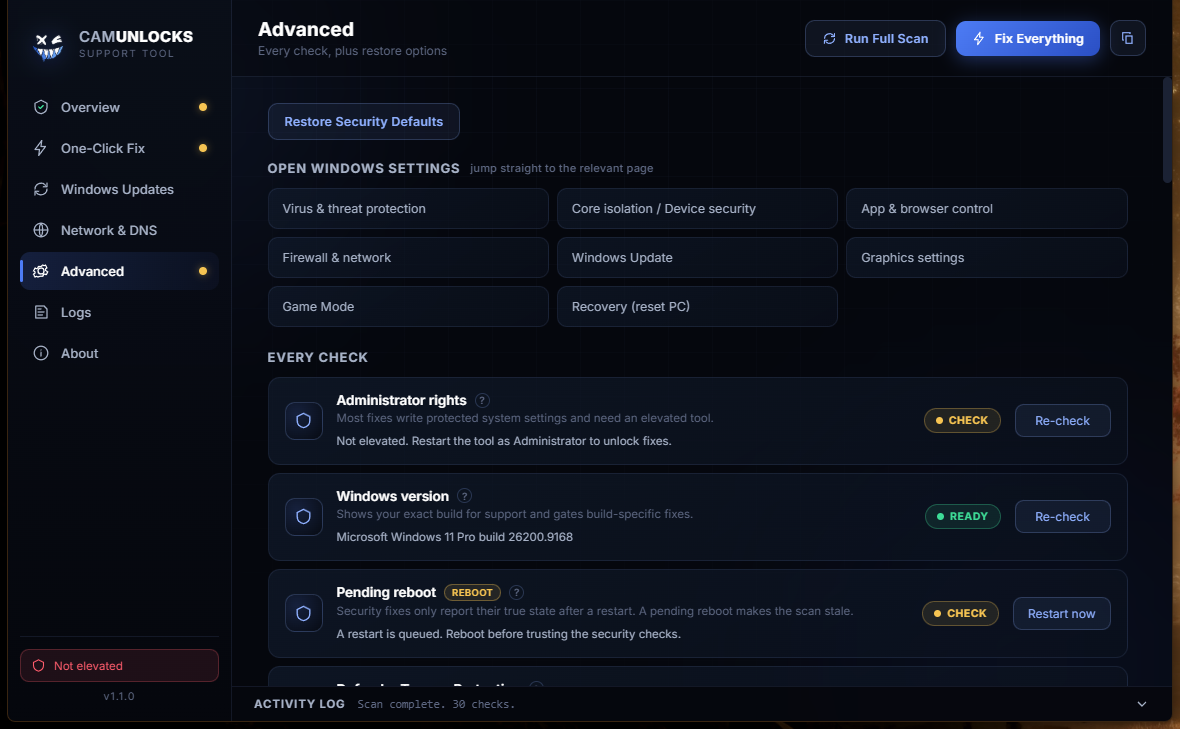Open Graphics settings shortcut
Screen dimensions: 1180x729
coord(987,257)
